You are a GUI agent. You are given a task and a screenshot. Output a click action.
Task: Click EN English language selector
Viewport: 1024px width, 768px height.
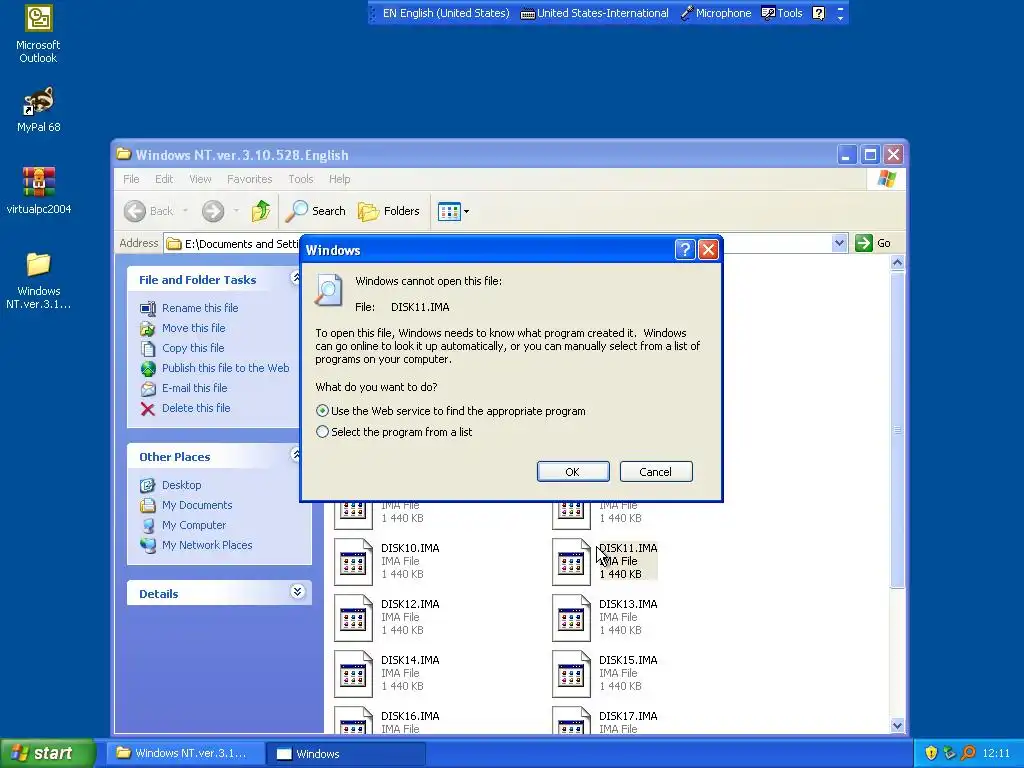(x=445, y=13)
